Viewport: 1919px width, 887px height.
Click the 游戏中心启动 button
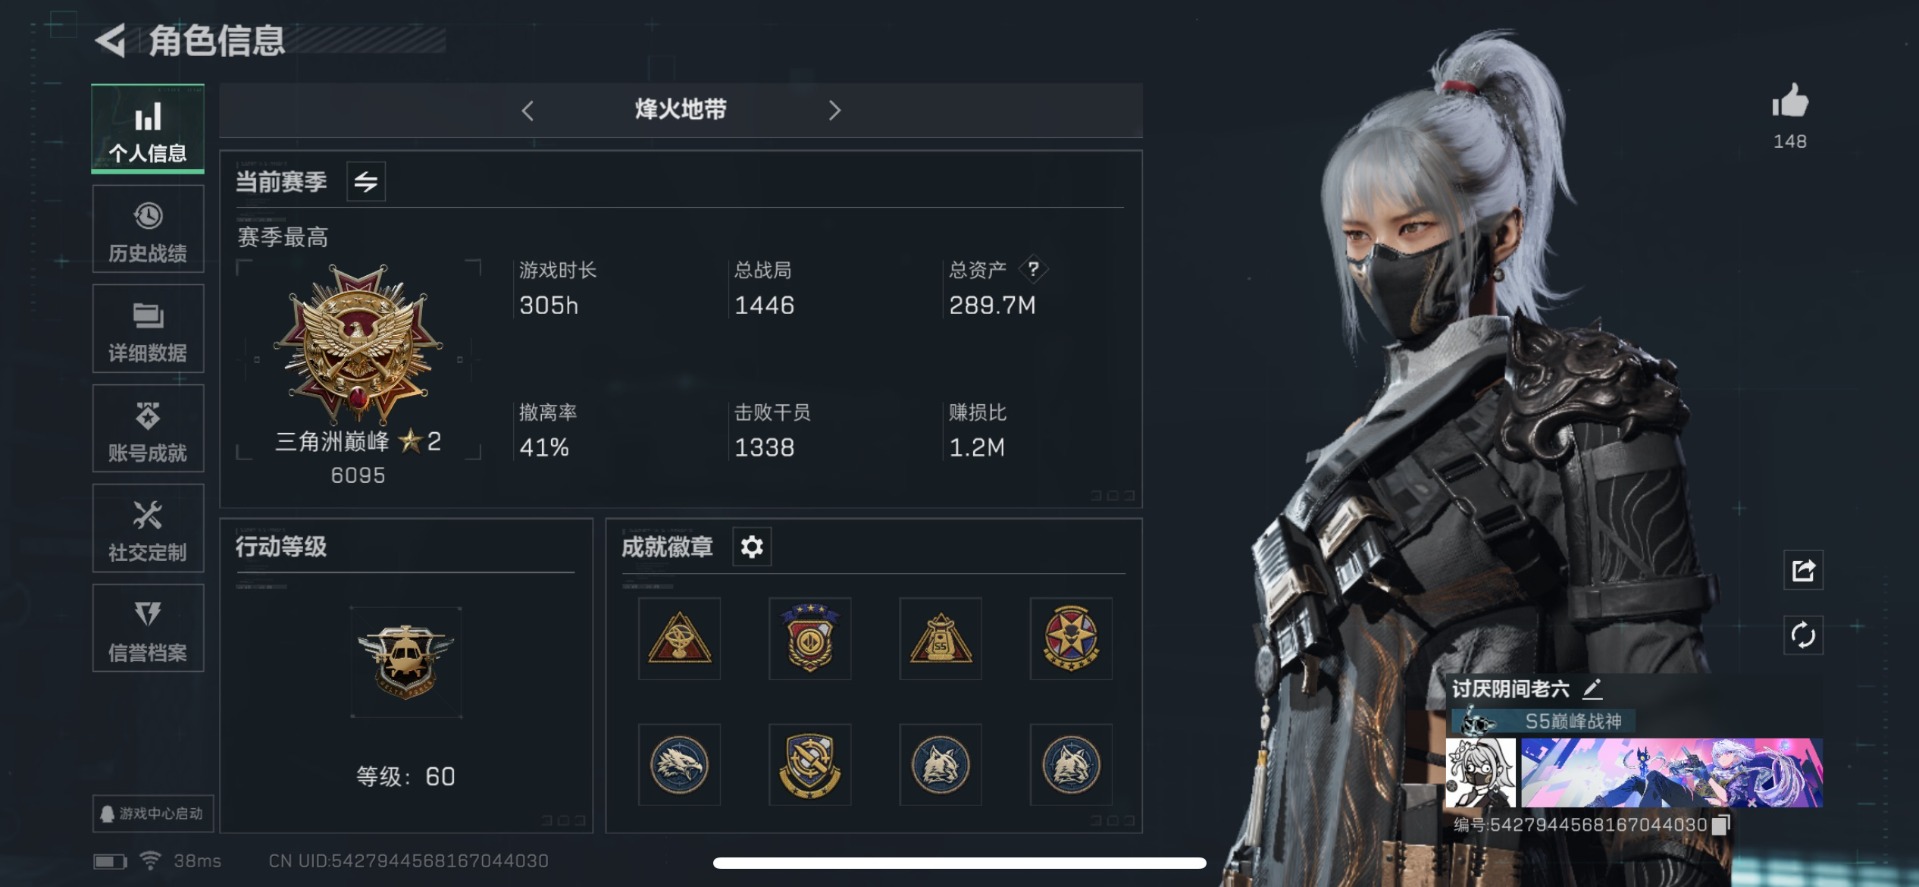(x=152, y=814)
